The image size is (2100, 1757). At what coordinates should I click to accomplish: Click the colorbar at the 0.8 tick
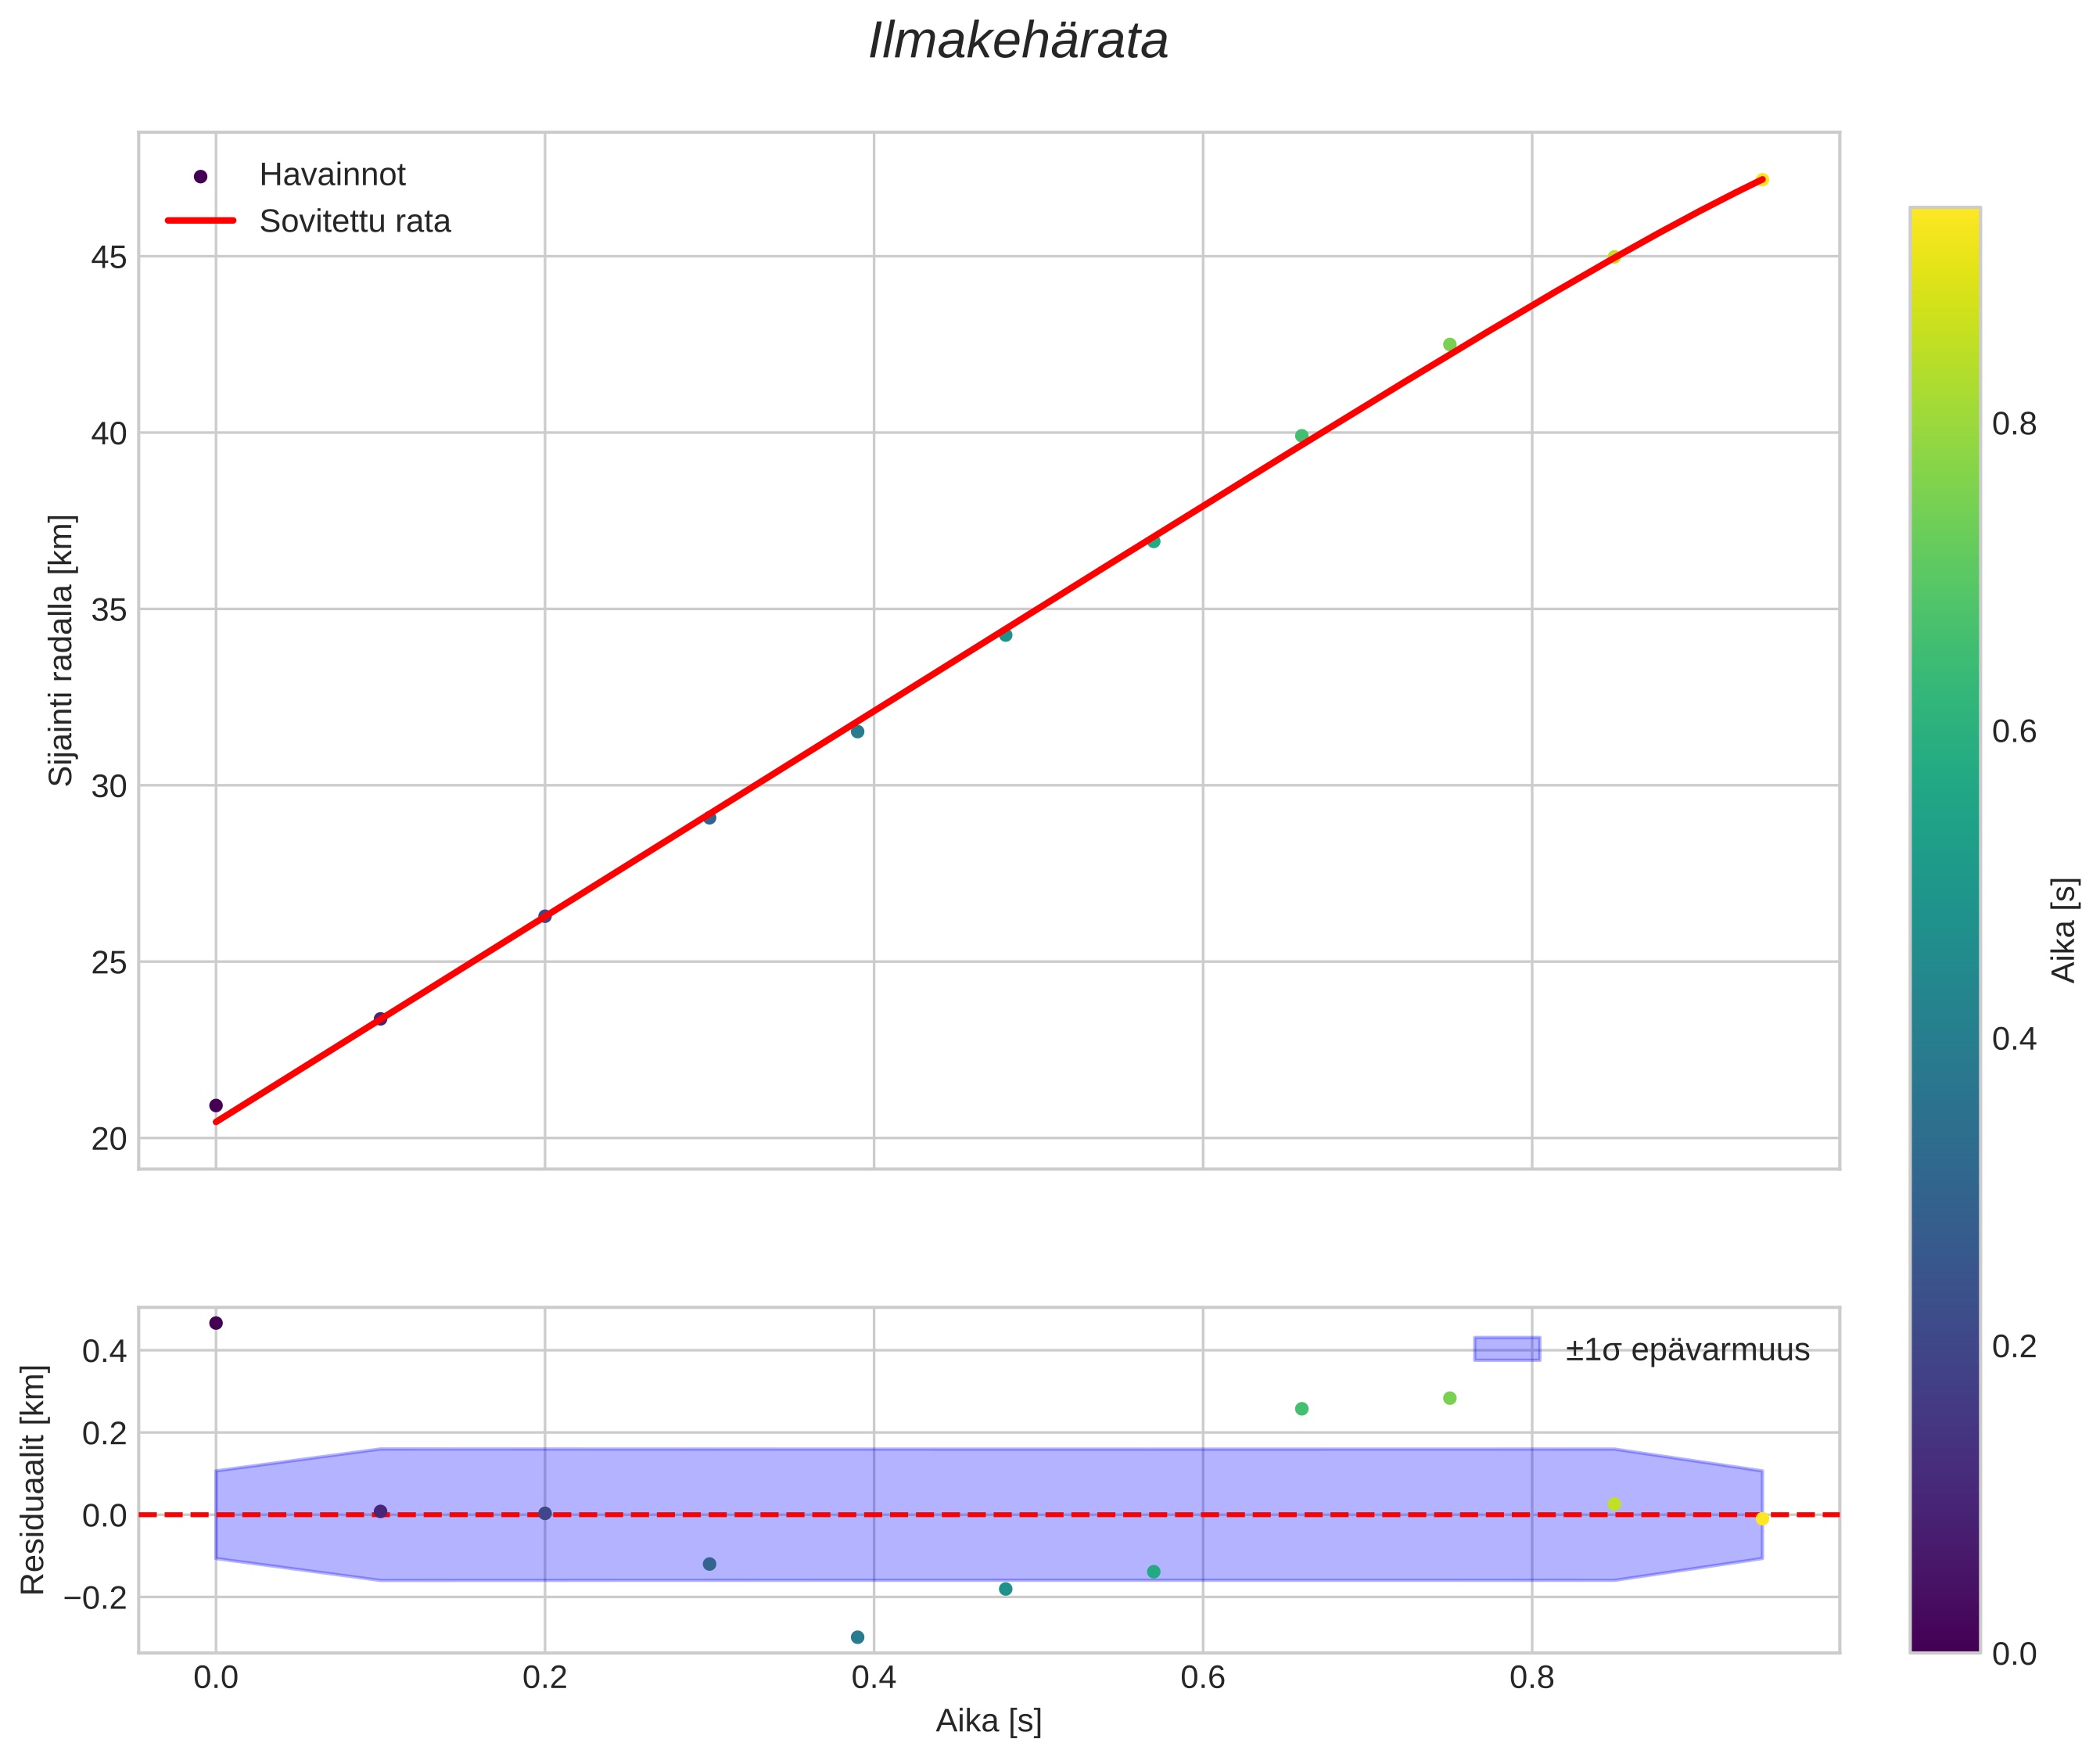(x=1944, y=424)
